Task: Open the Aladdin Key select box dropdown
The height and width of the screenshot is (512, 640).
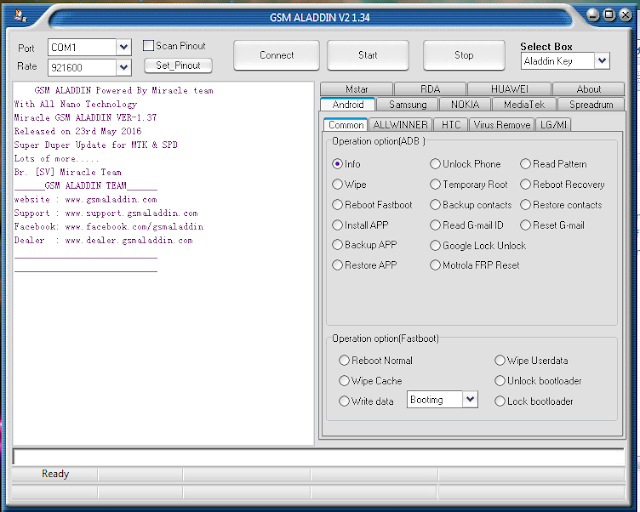Action: click(602, 61)
